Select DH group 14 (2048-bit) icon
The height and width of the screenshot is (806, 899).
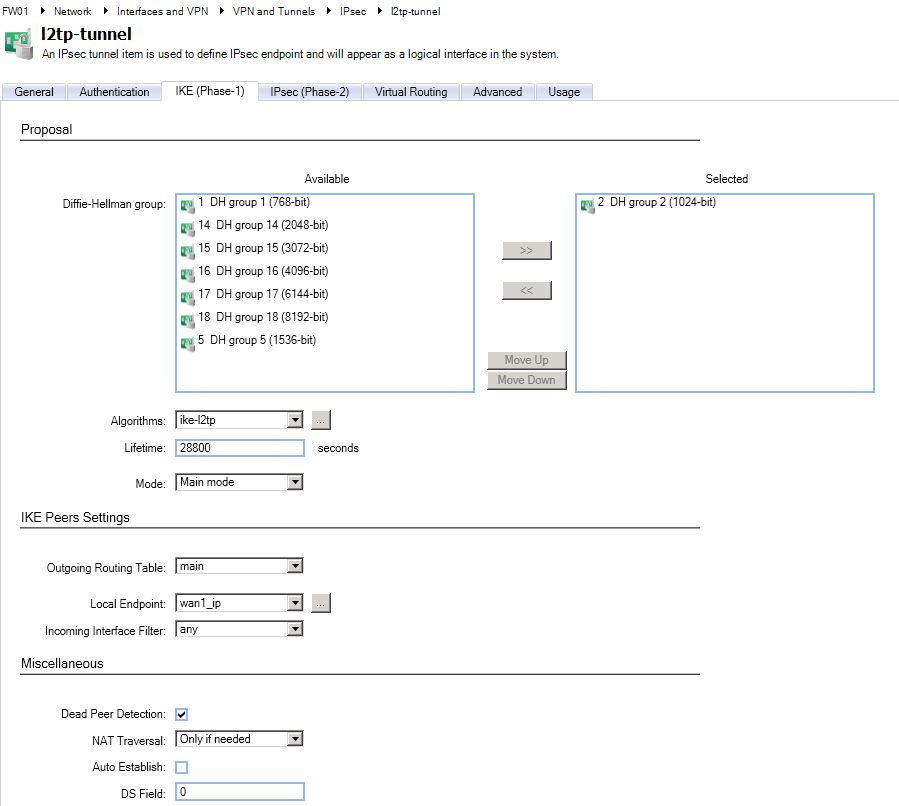coord(187,227)
